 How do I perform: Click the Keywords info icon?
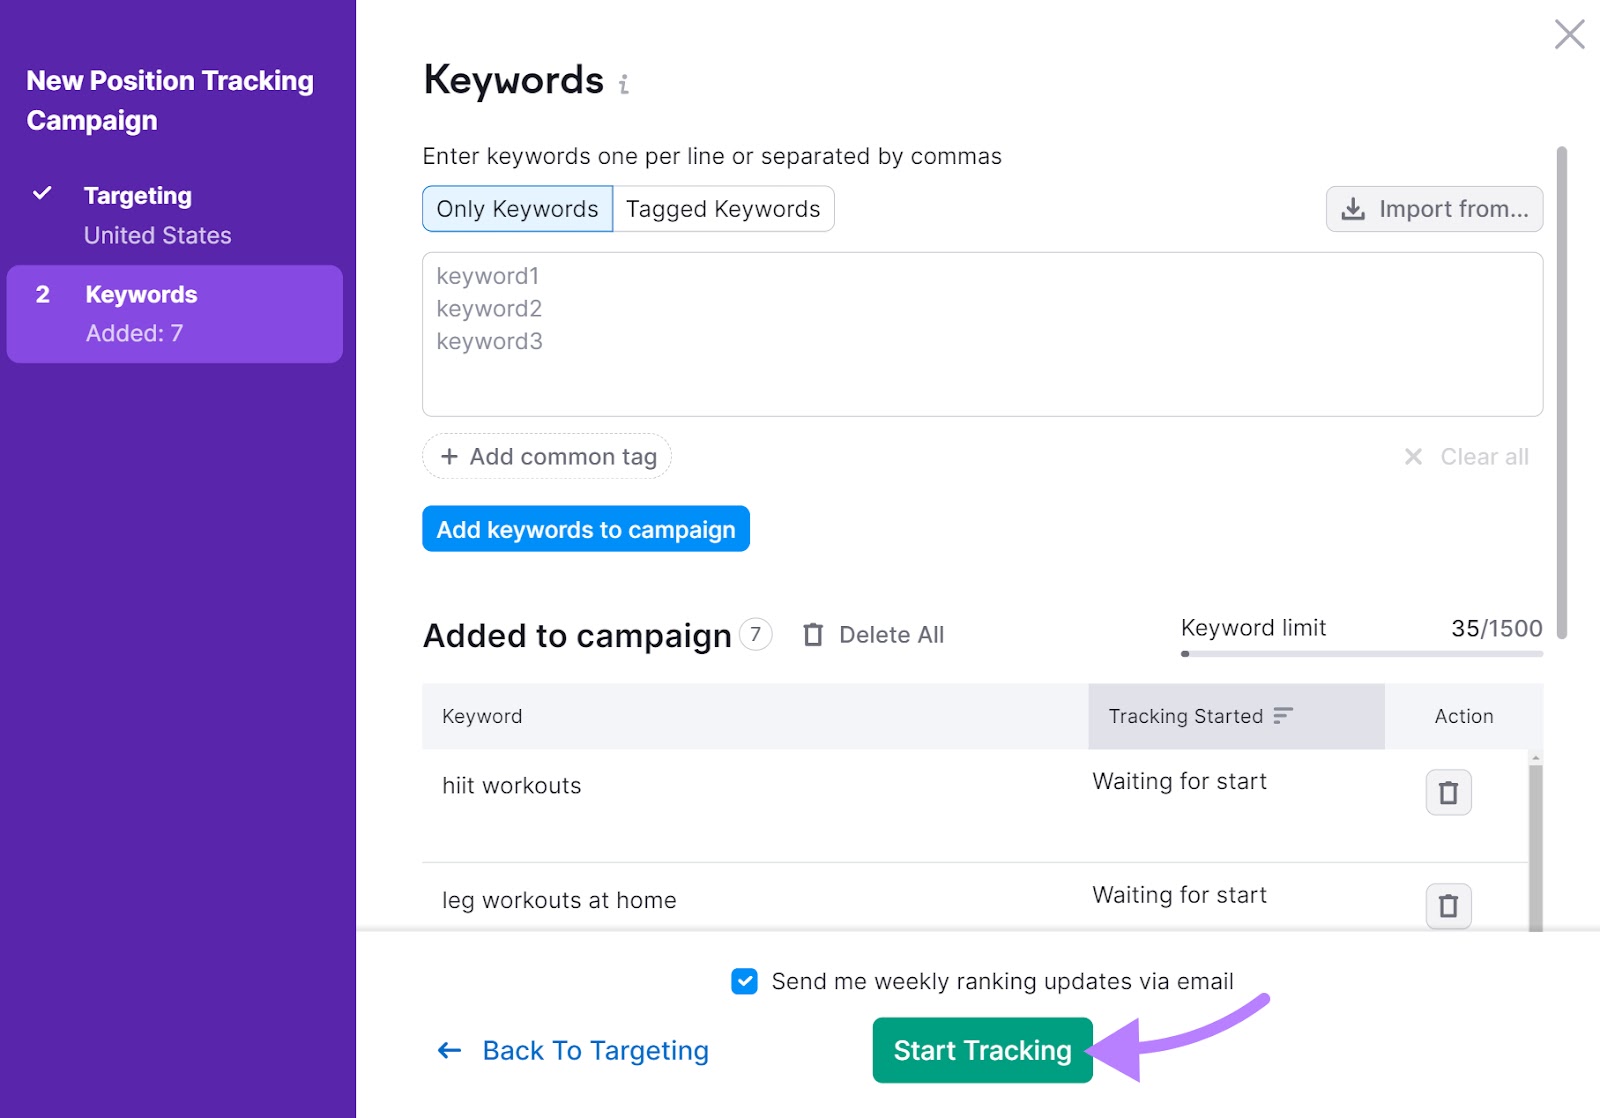tap(623, 85)
